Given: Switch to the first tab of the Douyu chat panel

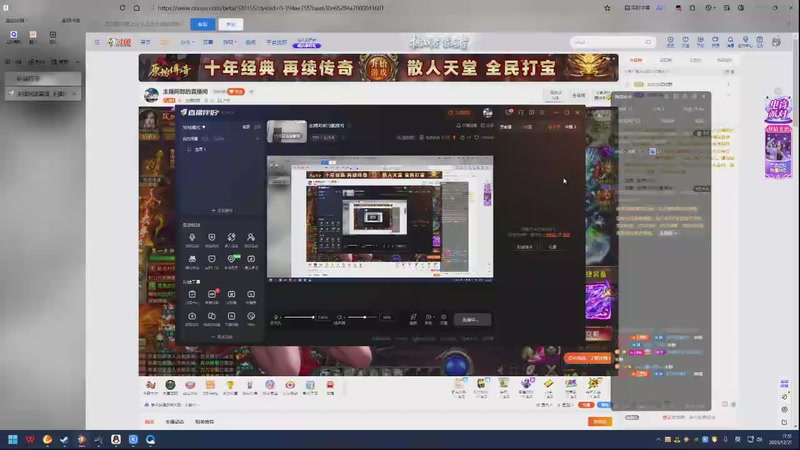Looking at the screenshot, I should coord(636,60).
